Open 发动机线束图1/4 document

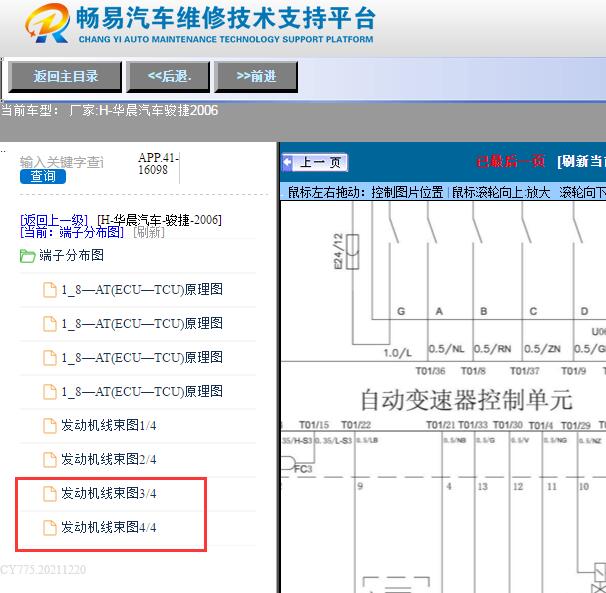(109, 426)
